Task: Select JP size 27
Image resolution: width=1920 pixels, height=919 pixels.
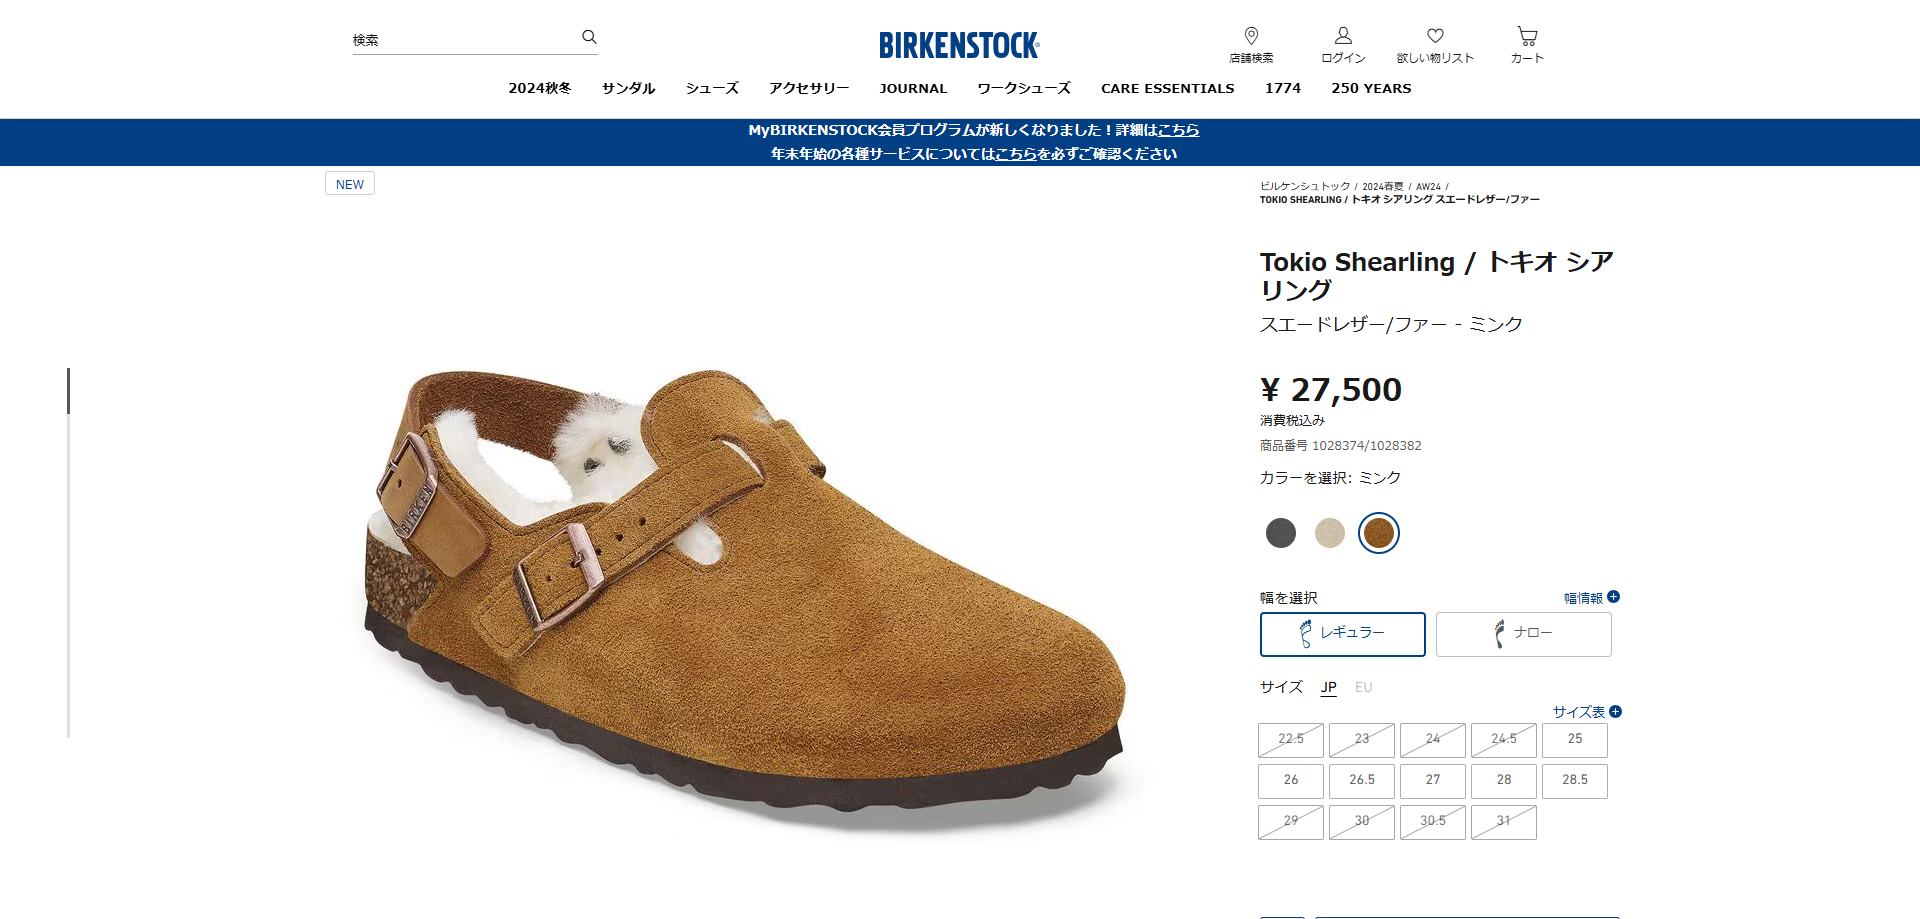Action: tap(1432, 781)
